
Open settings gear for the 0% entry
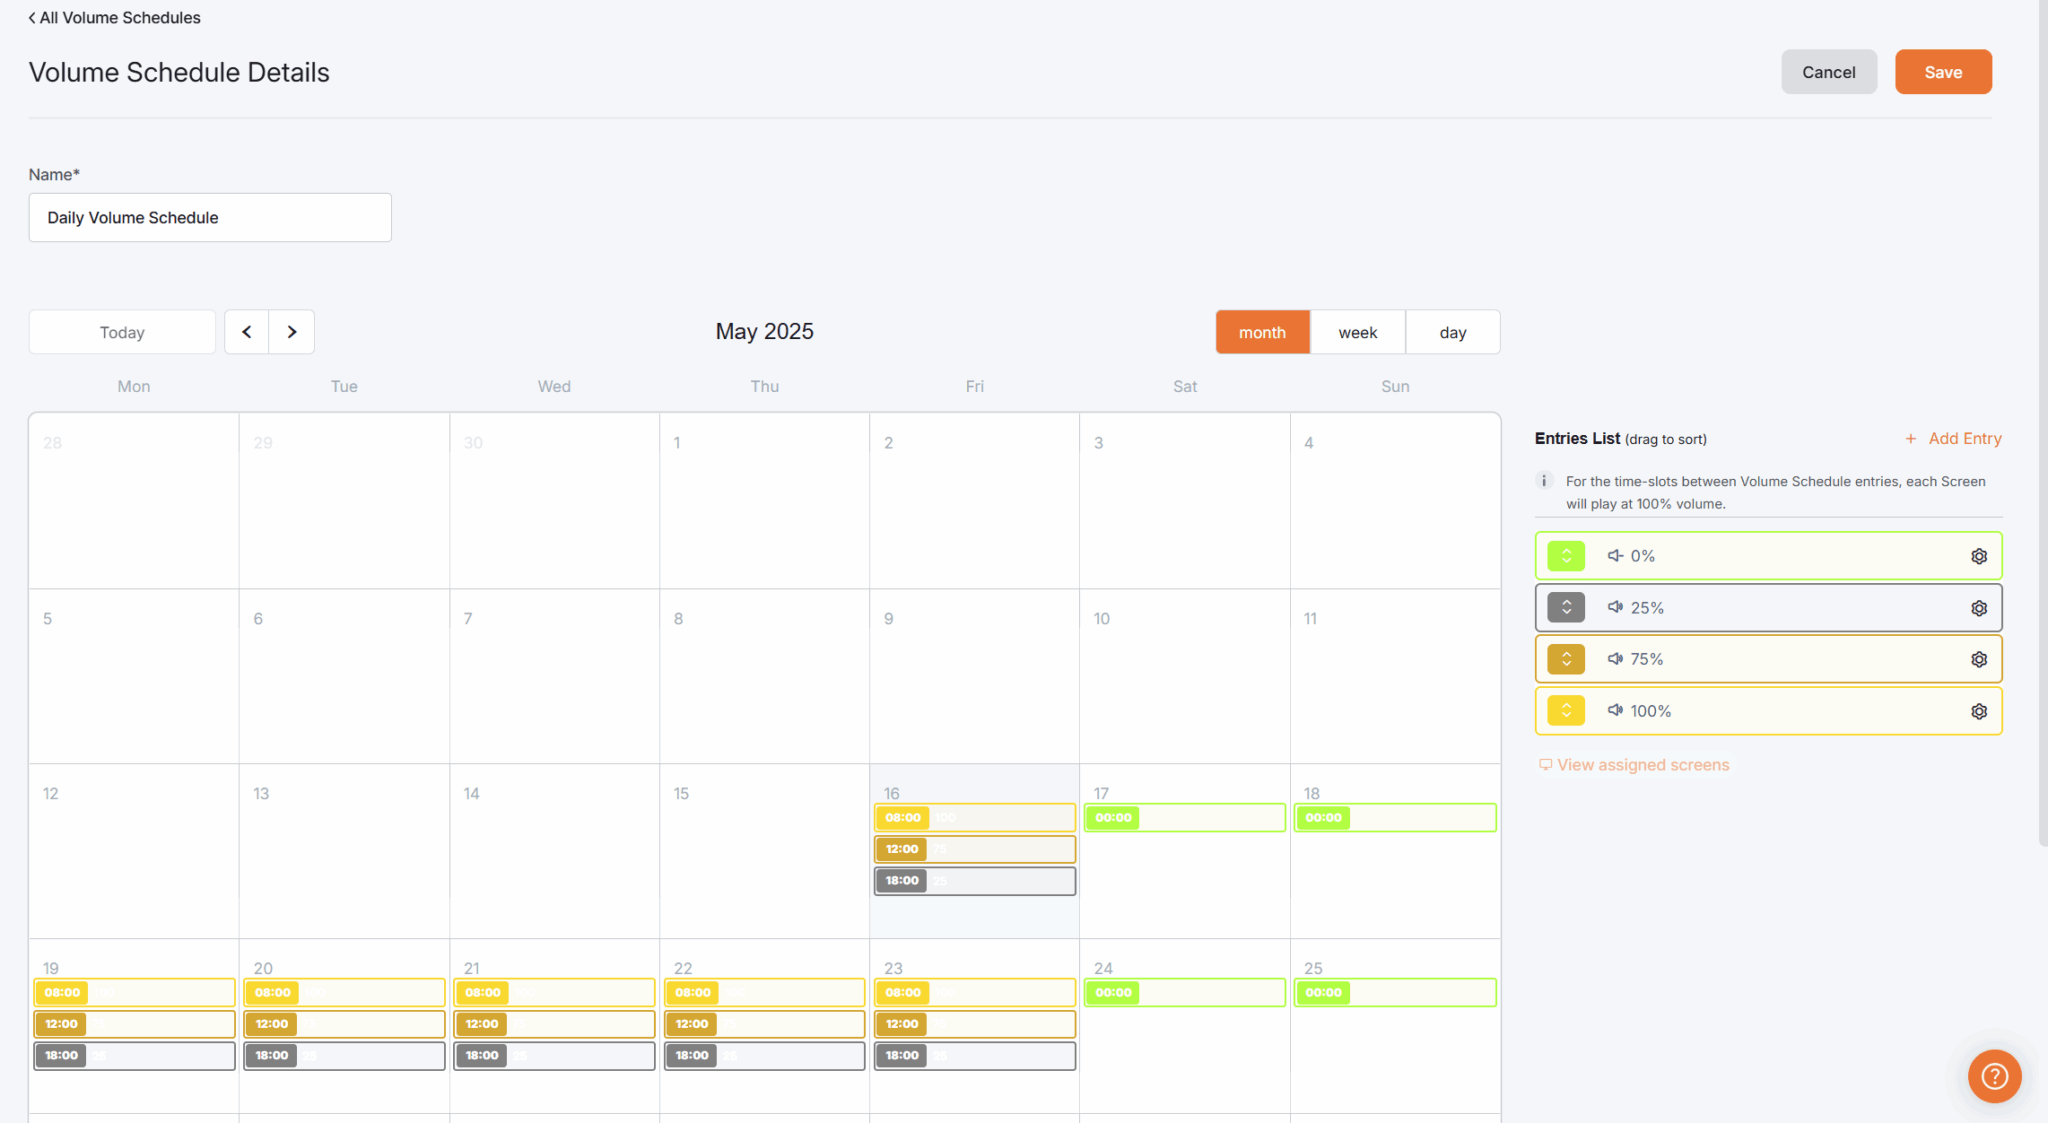(1978, 556)
